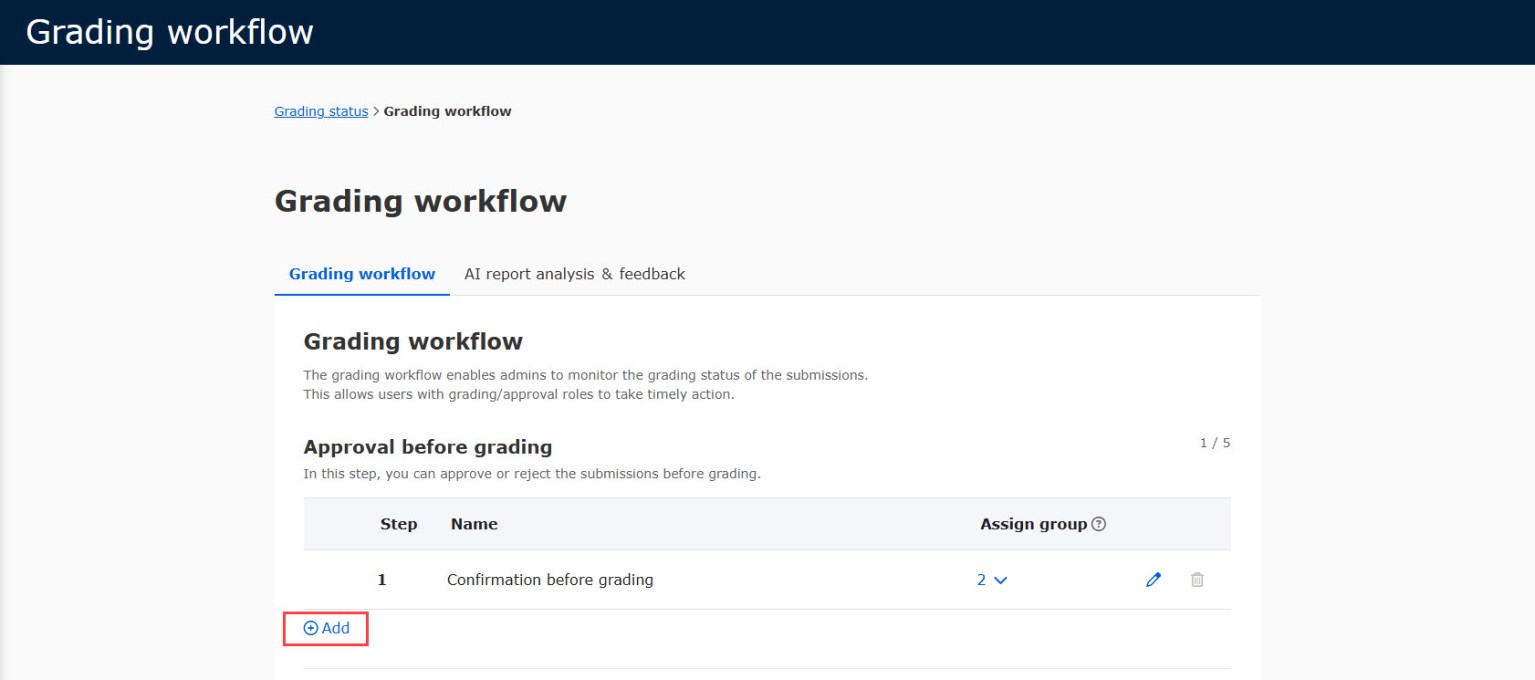Click step number 1 in the table

[x=382, y=580]
